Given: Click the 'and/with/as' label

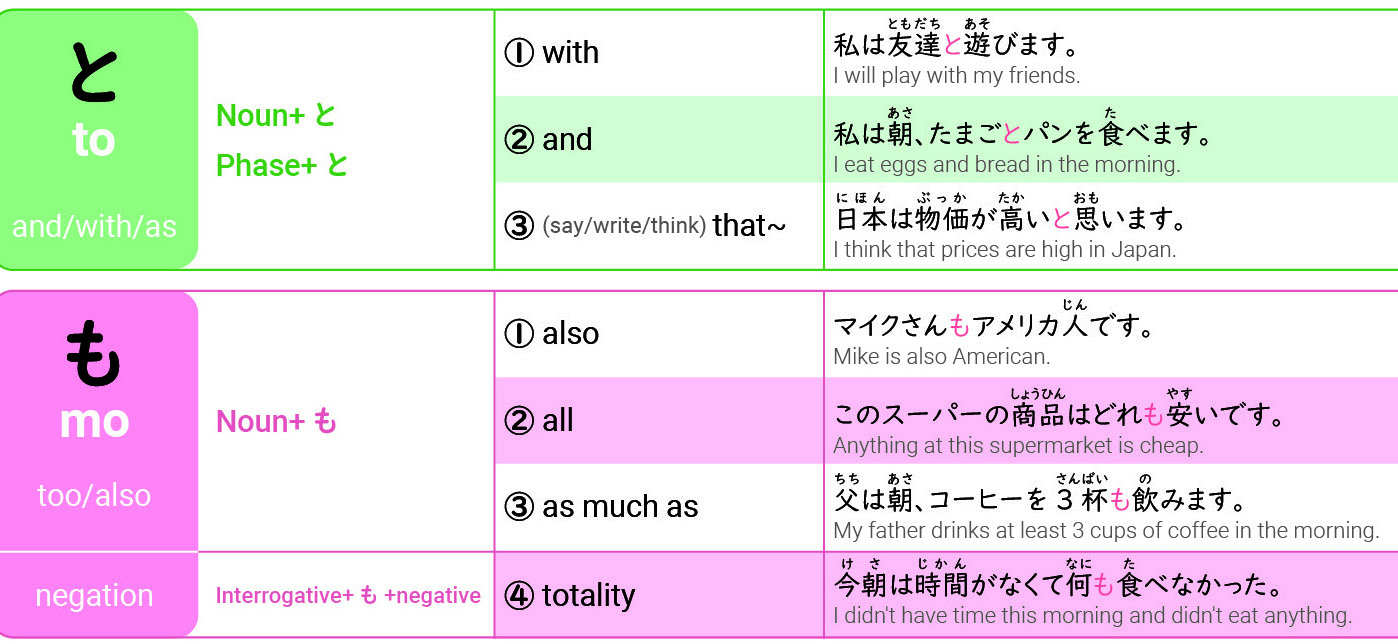Looking at the screenshot, I should pyautogui.click(x=94, y=227).
